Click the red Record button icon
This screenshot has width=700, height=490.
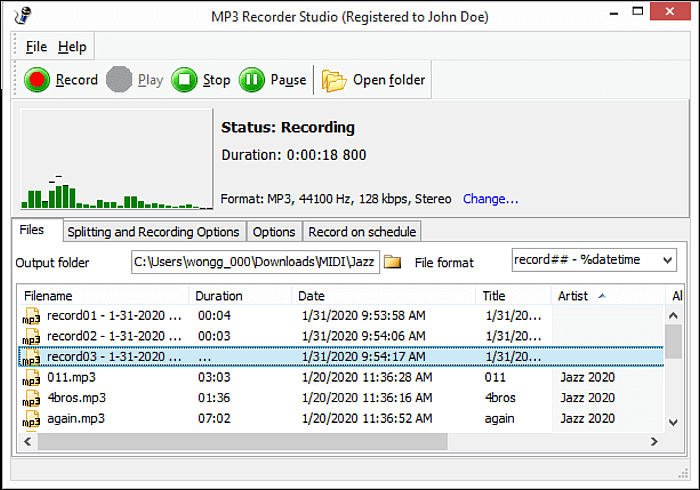(x=38, y=80)
